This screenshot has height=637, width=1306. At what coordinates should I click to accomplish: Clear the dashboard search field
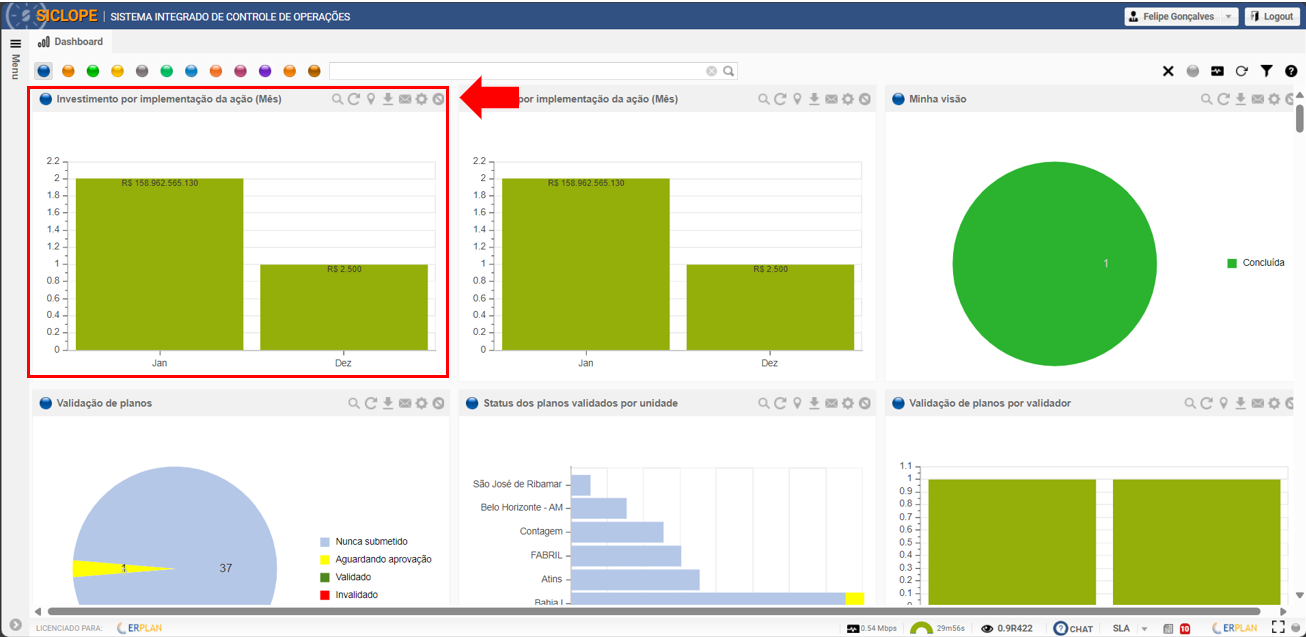pyautogui.click(x=712, y=71)
